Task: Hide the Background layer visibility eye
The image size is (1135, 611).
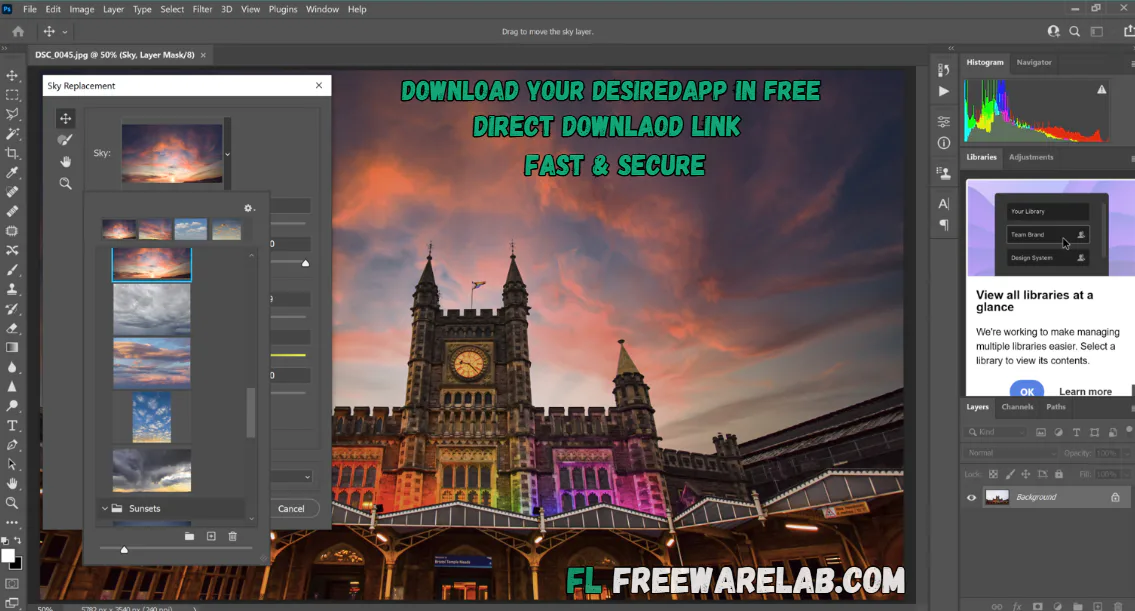Action: pyautogui.click(x=971, y=498)
